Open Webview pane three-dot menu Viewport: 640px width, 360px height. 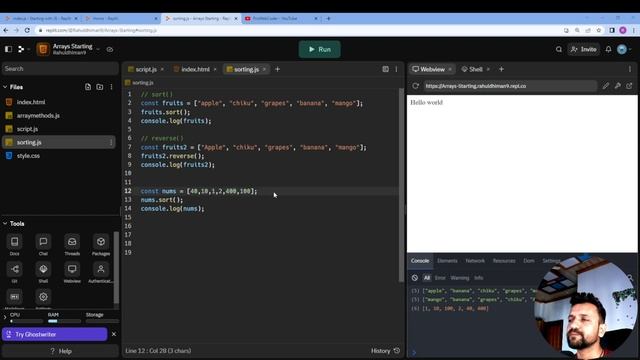coord(630,69)
